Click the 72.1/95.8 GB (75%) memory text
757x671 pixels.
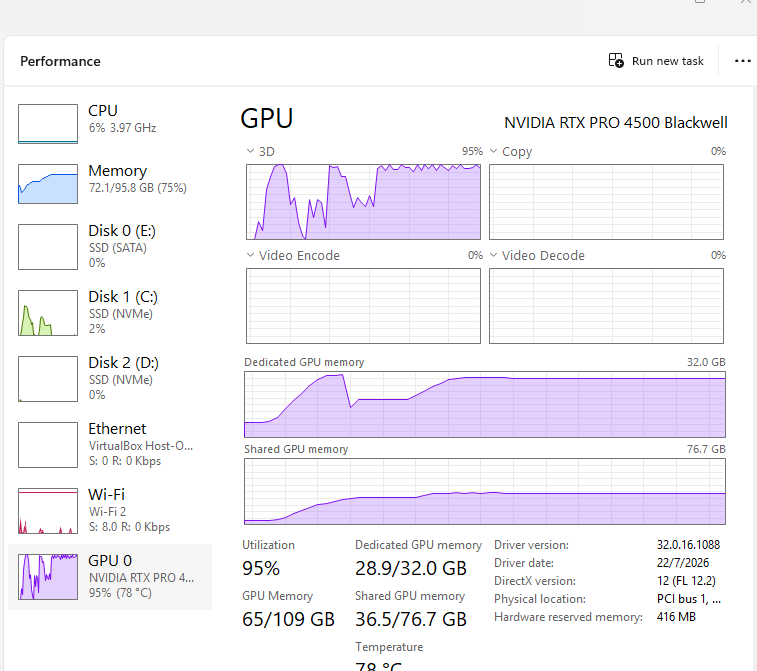(x=138, y=188)
